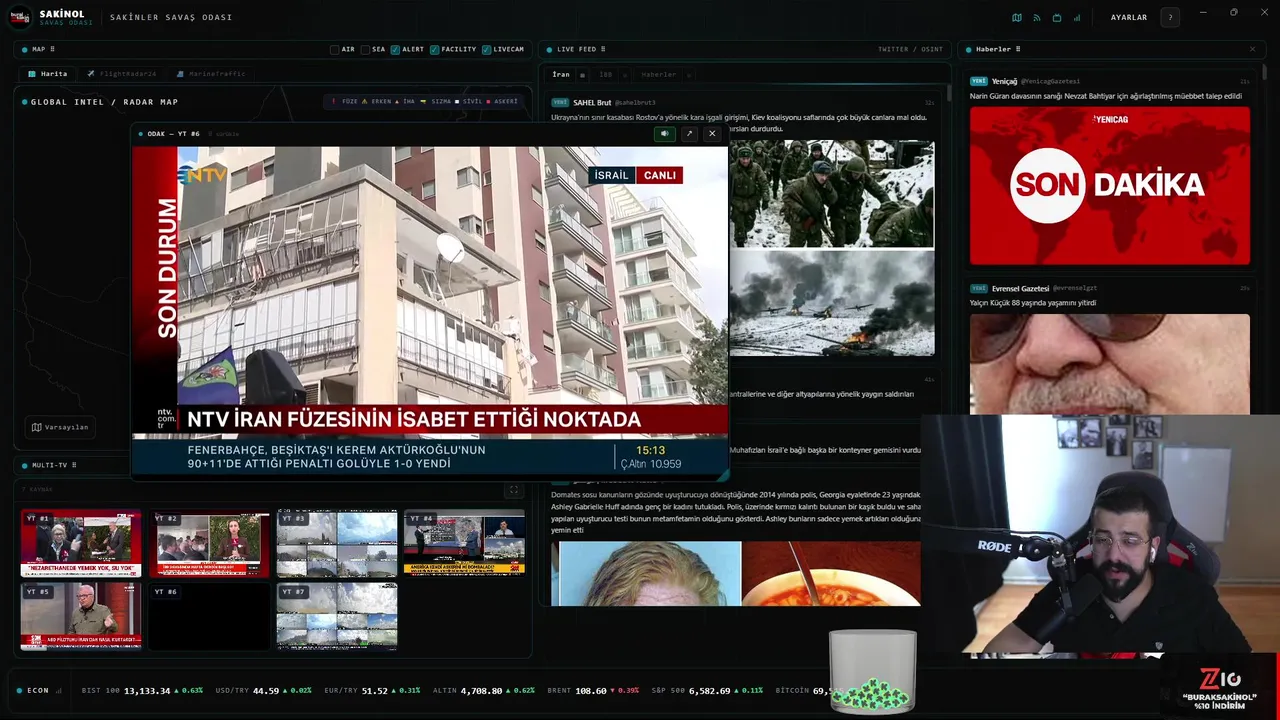Switch to the Harita map tab
The image size is (1280, 720).
[48, 74]
